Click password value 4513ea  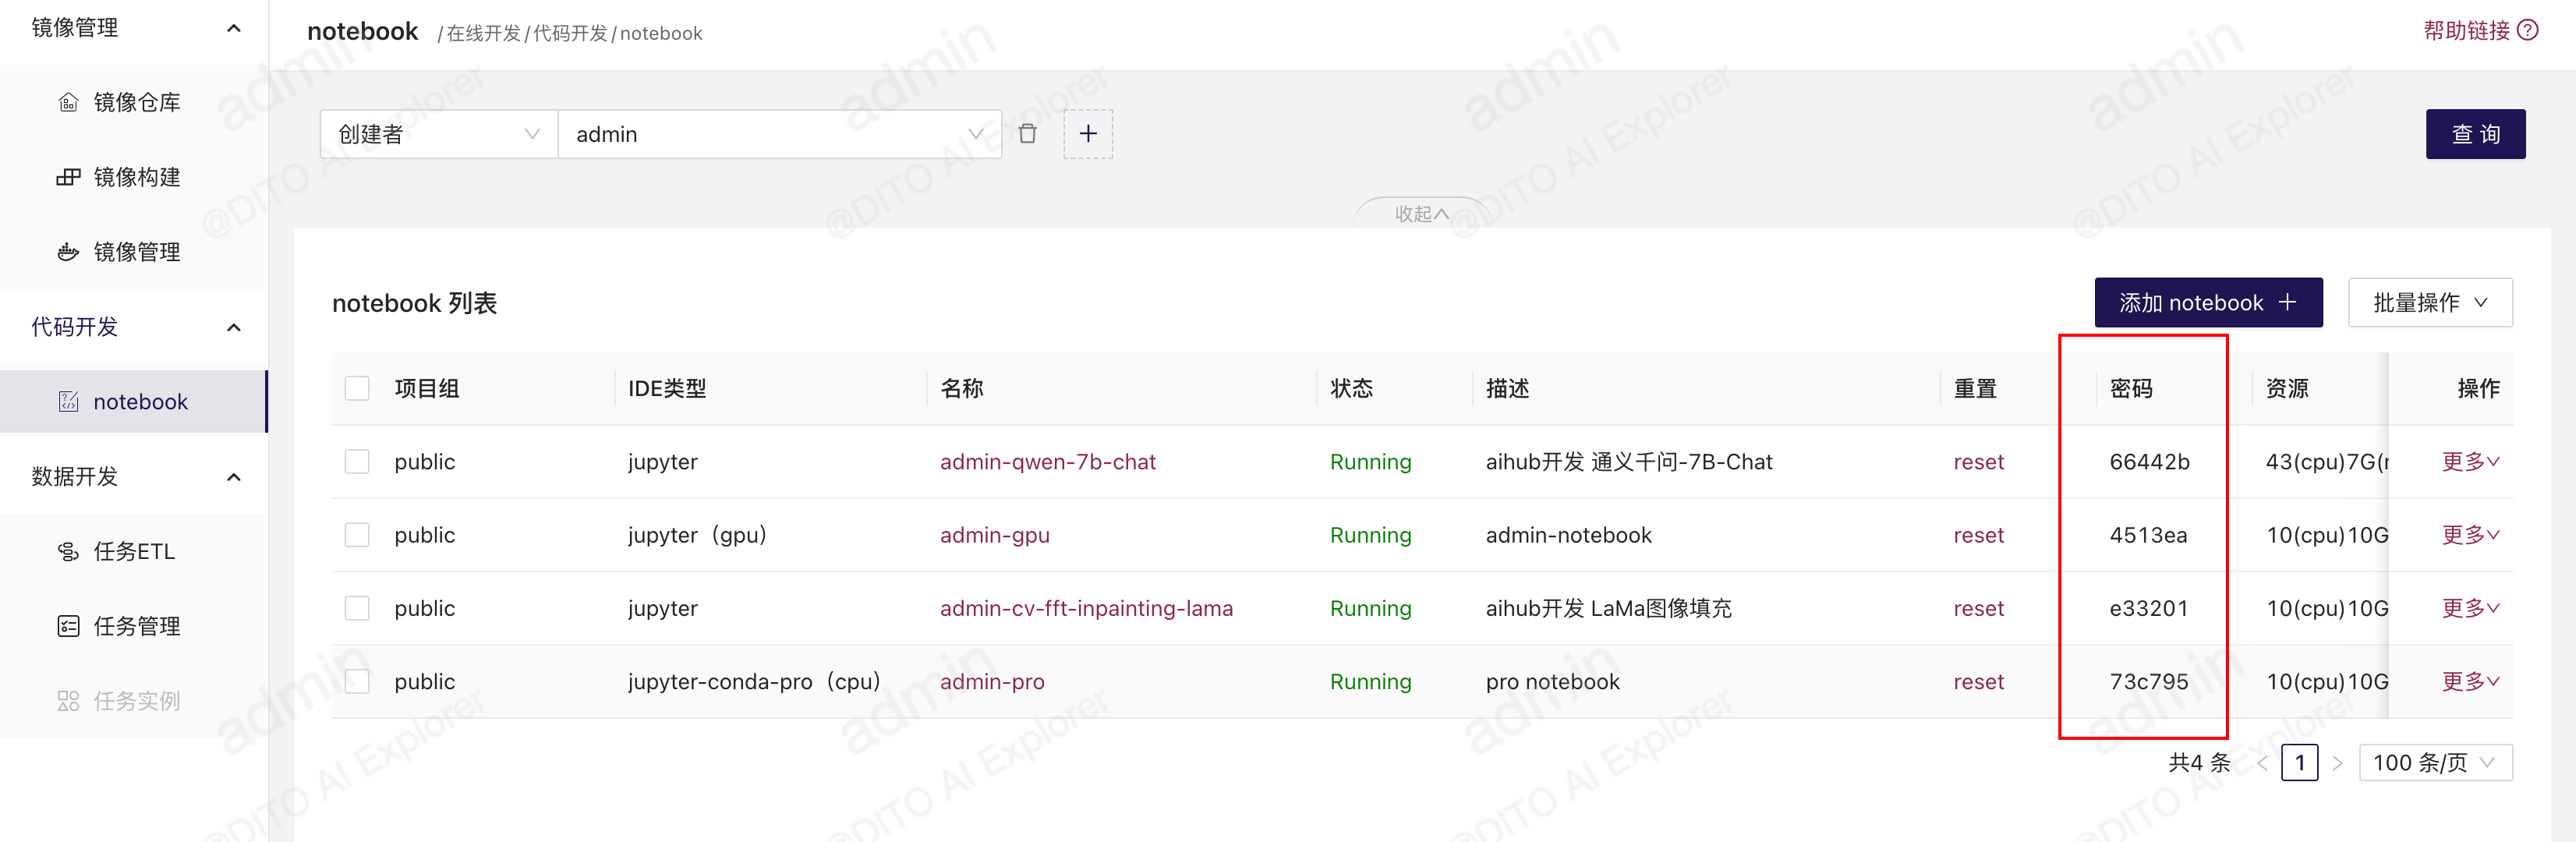pos(2148,535)
